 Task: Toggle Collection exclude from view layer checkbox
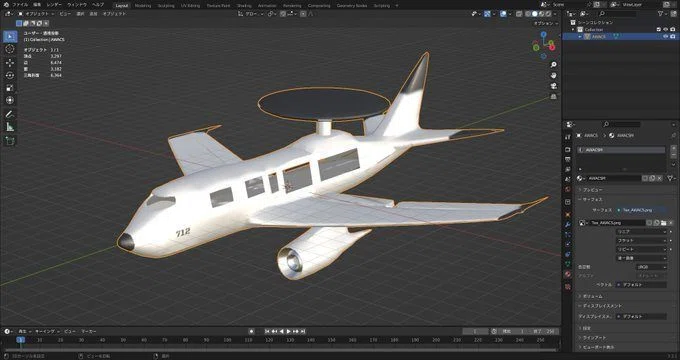click(x=659, y=29)
